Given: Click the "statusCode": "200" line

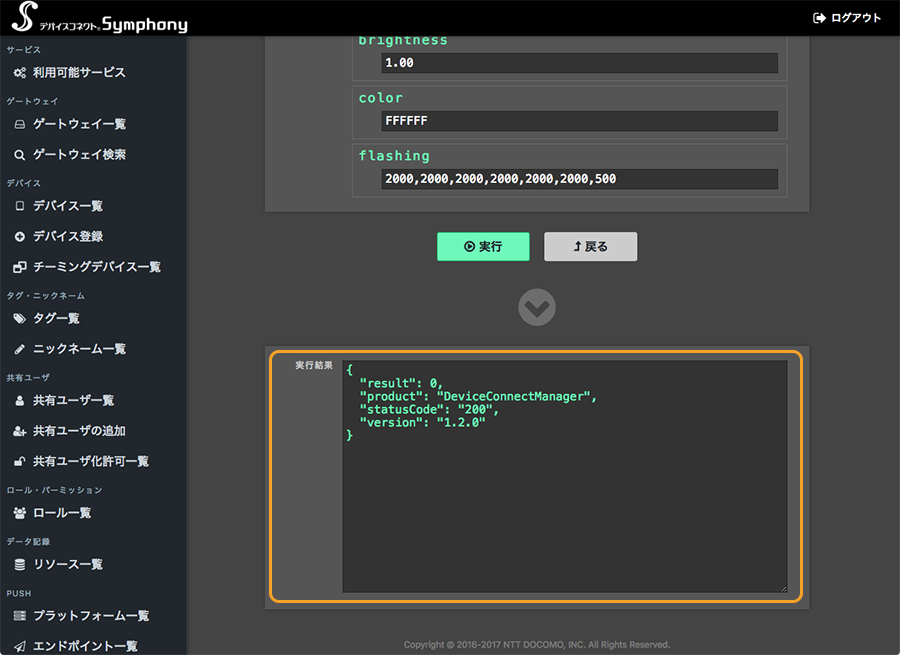Looking at the screenshot, I should tap(429, 410).
